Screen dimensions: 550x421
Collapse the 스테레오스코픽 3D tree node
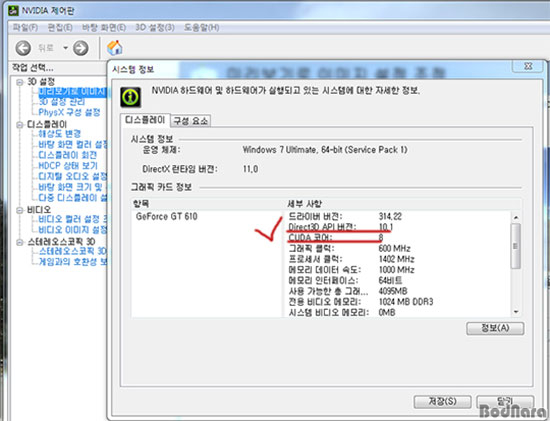20,242
